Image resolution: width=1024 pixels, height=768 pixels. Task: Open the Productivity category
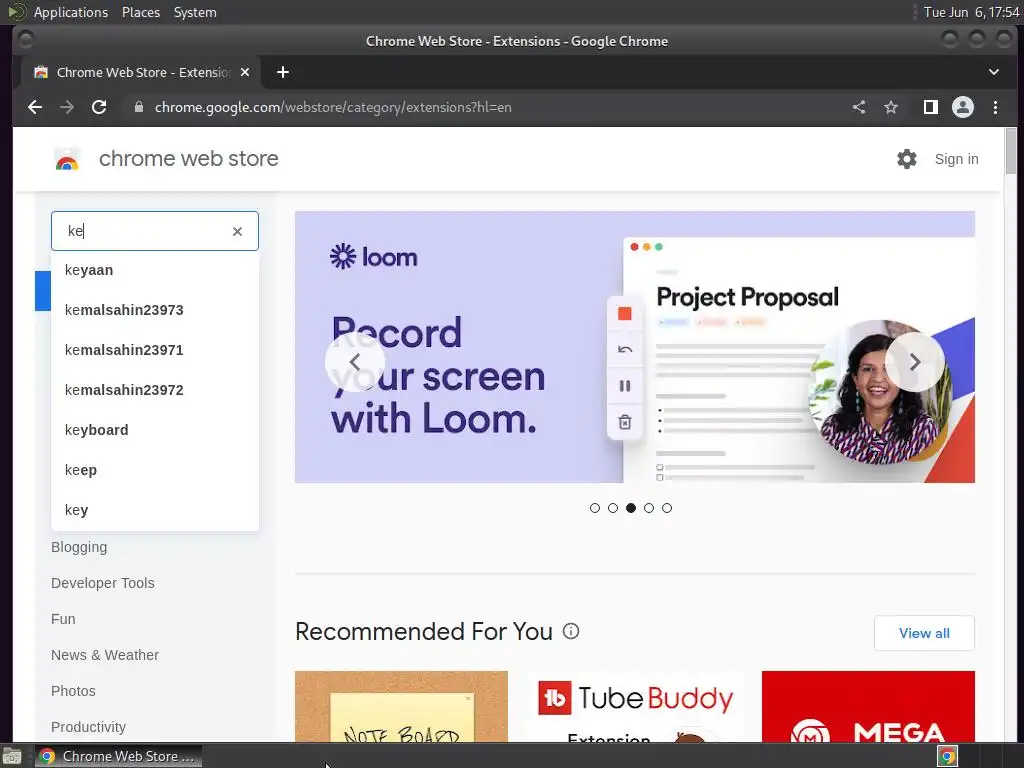(x=88, y=727)
